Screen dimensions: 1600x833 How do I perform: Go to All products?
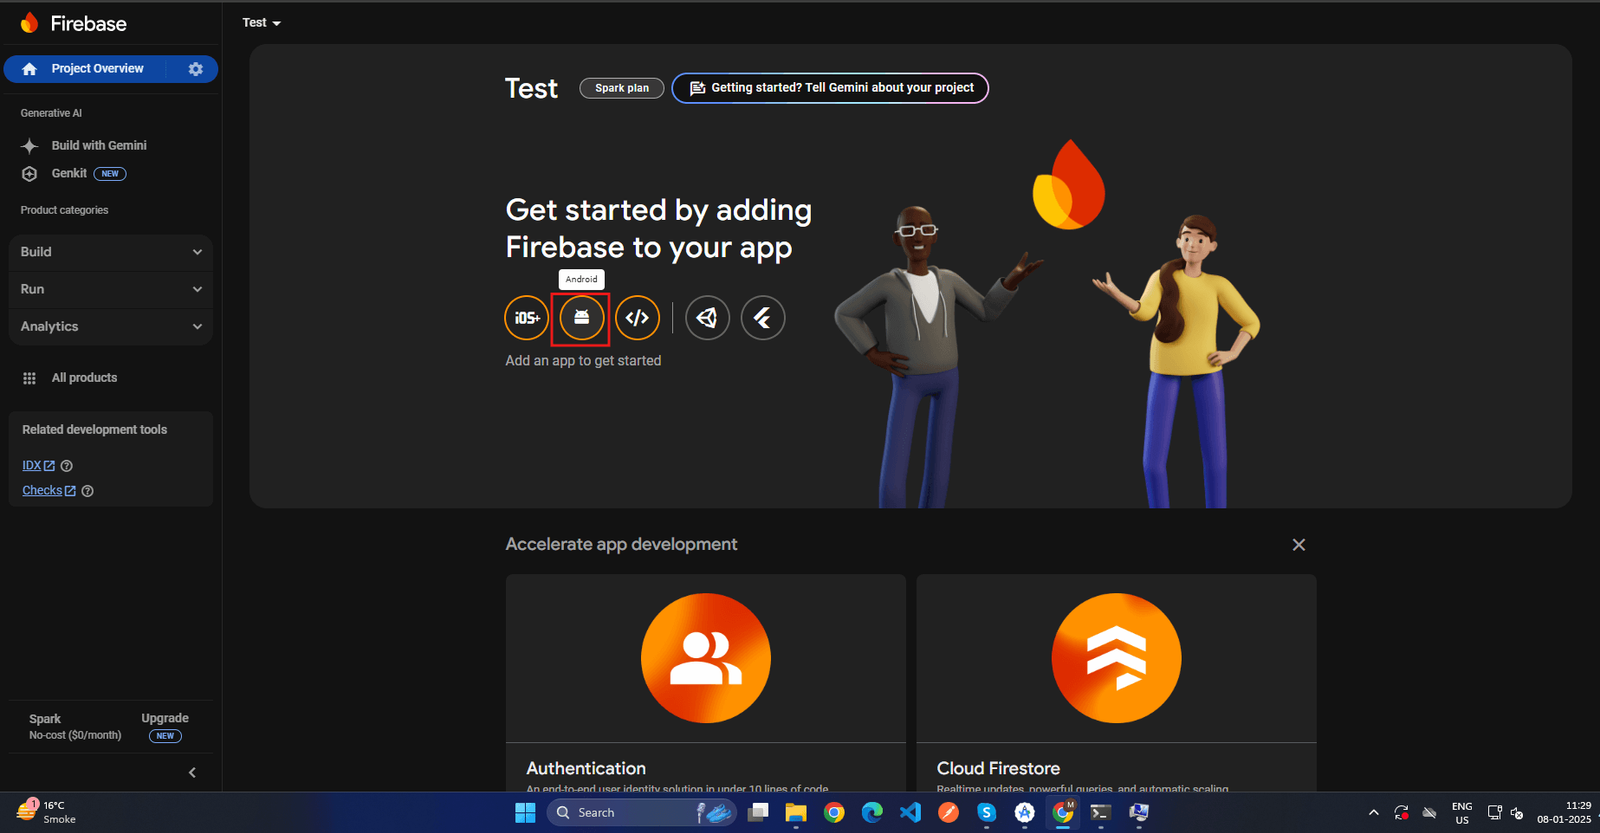84,378
